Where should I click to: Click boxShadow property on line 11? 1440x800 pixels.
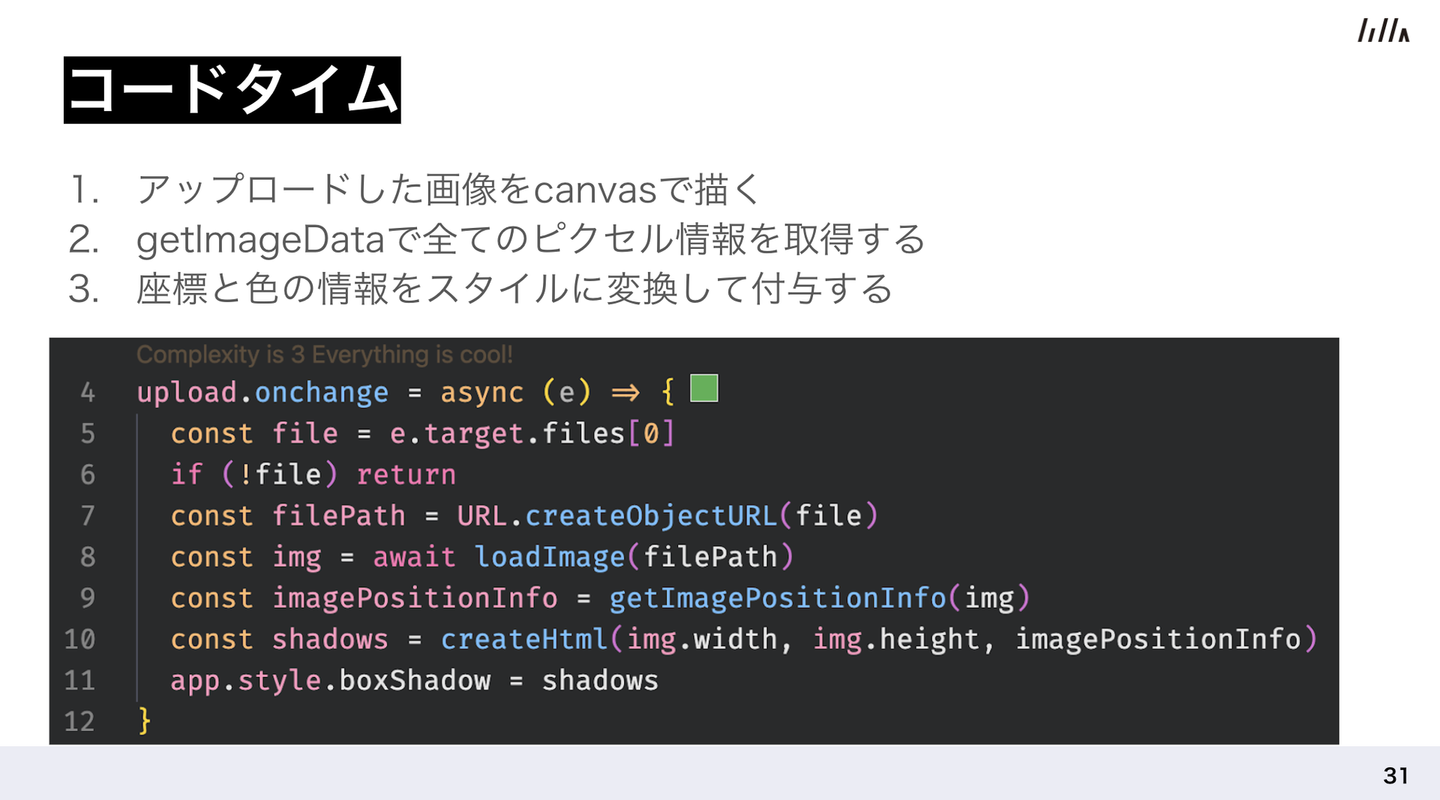(x=415, y=681)
